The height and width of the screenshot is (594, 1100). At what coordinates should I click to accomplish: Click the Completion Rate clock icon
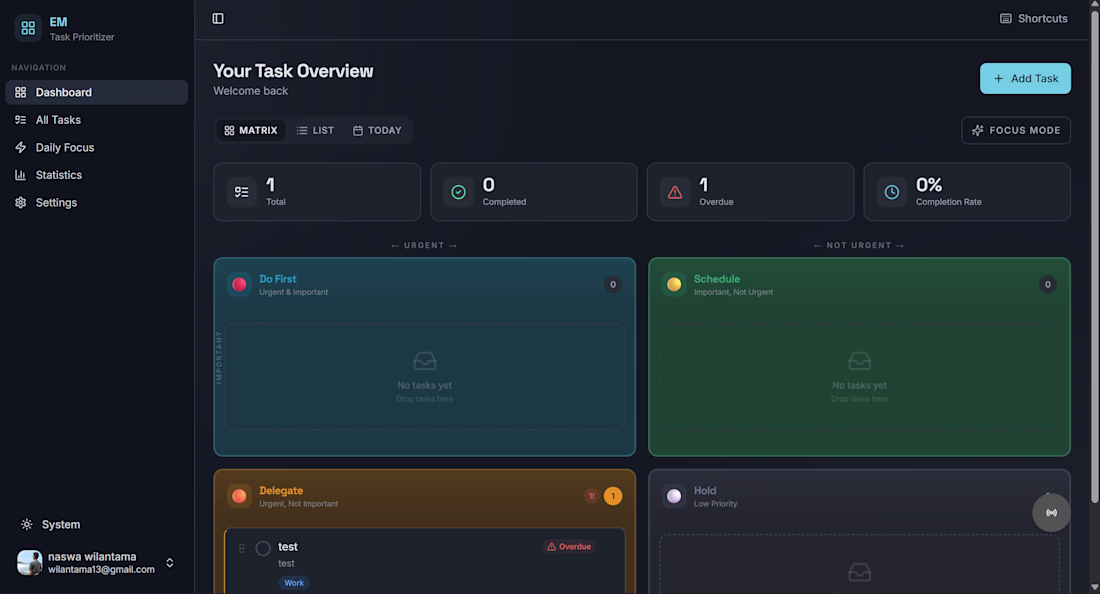point(892,192)
